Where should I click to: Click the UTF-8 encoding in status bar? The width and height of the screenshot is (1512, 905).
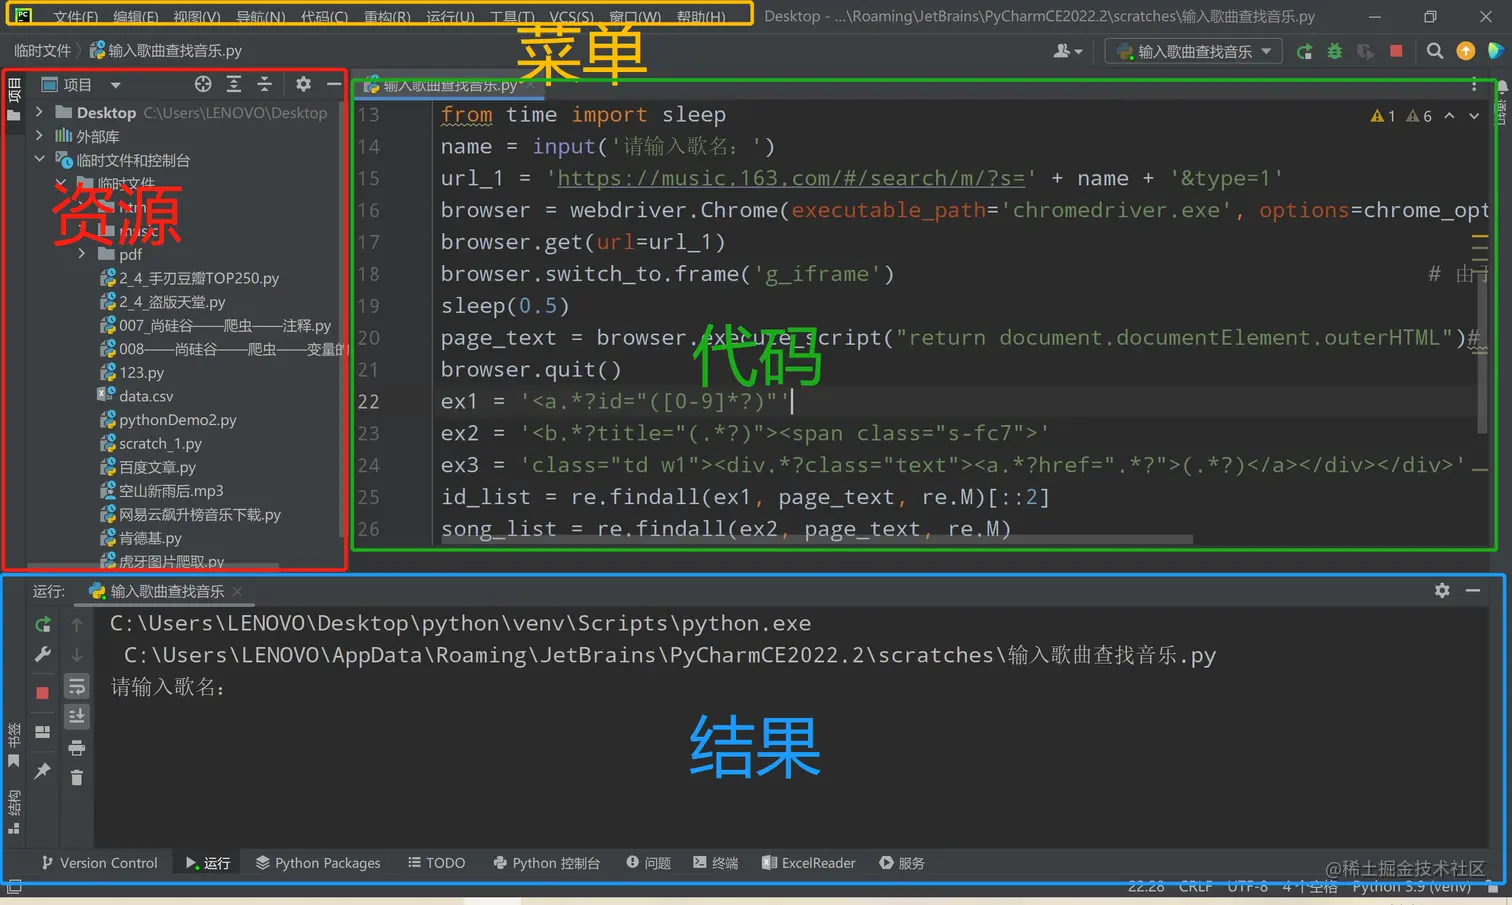click(1247, 886)
